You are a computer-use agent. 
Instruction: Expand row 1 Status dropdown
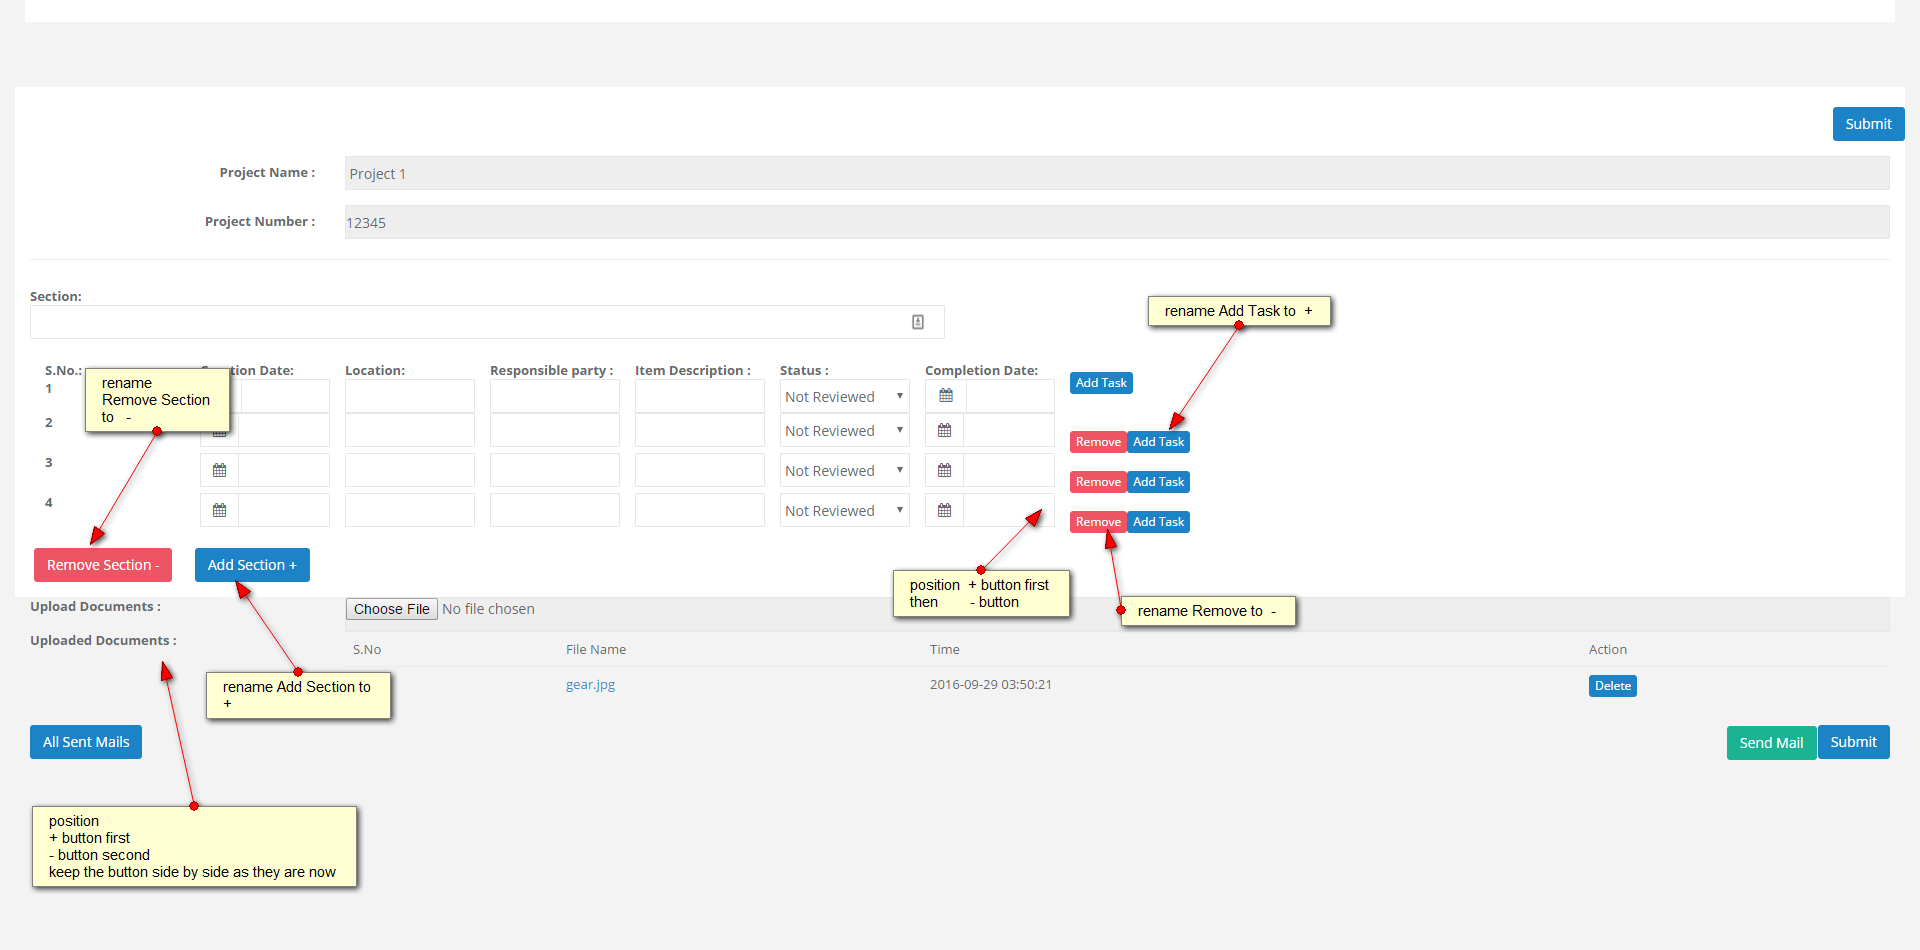844,397
